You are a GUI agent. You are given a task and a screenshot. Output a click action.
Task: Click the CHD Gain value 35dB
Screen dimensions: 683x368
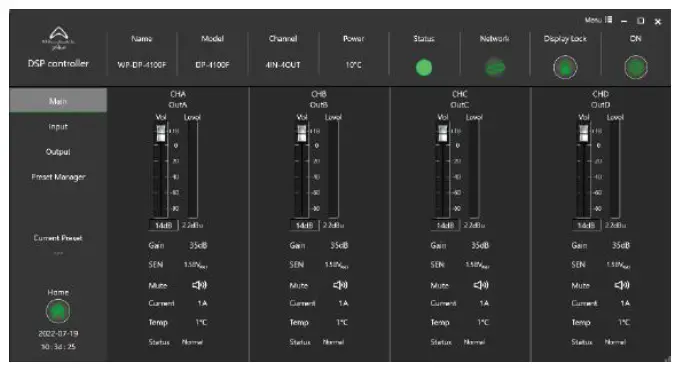tap(621, 246)
